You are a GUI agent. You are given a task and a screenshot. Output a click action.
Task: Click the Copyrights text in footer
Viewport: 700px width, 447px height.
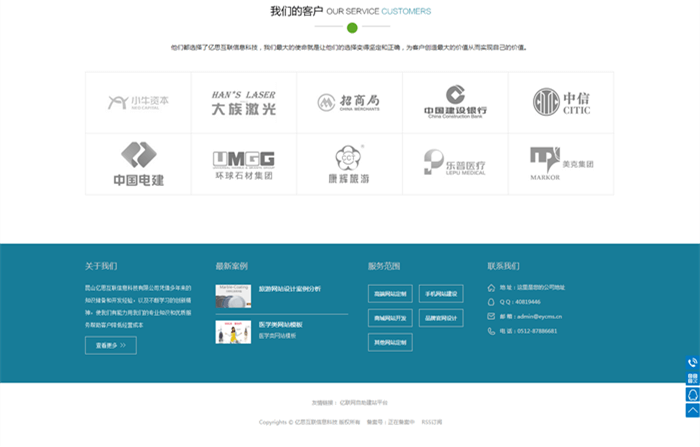309,422
